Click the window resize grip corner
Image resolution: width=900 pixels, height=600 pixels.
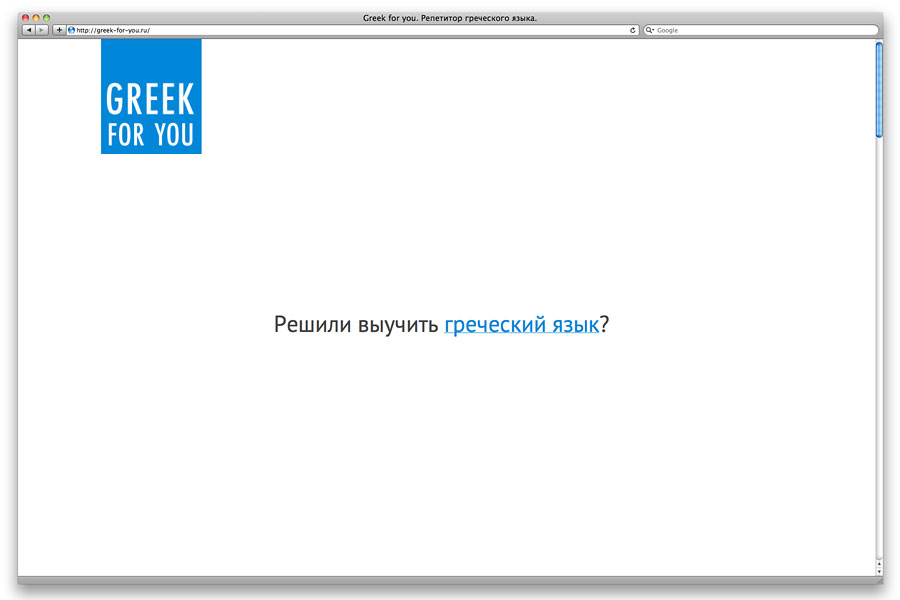tap(879, 580)
